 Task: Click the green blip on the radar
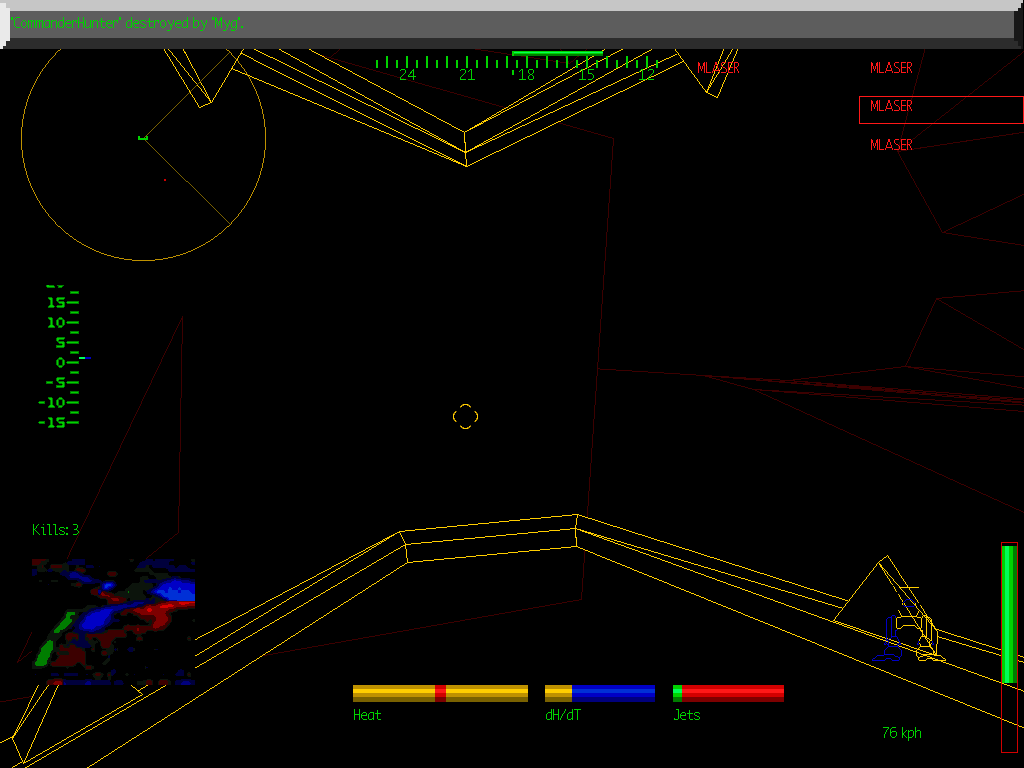click(x=143, y=137)
